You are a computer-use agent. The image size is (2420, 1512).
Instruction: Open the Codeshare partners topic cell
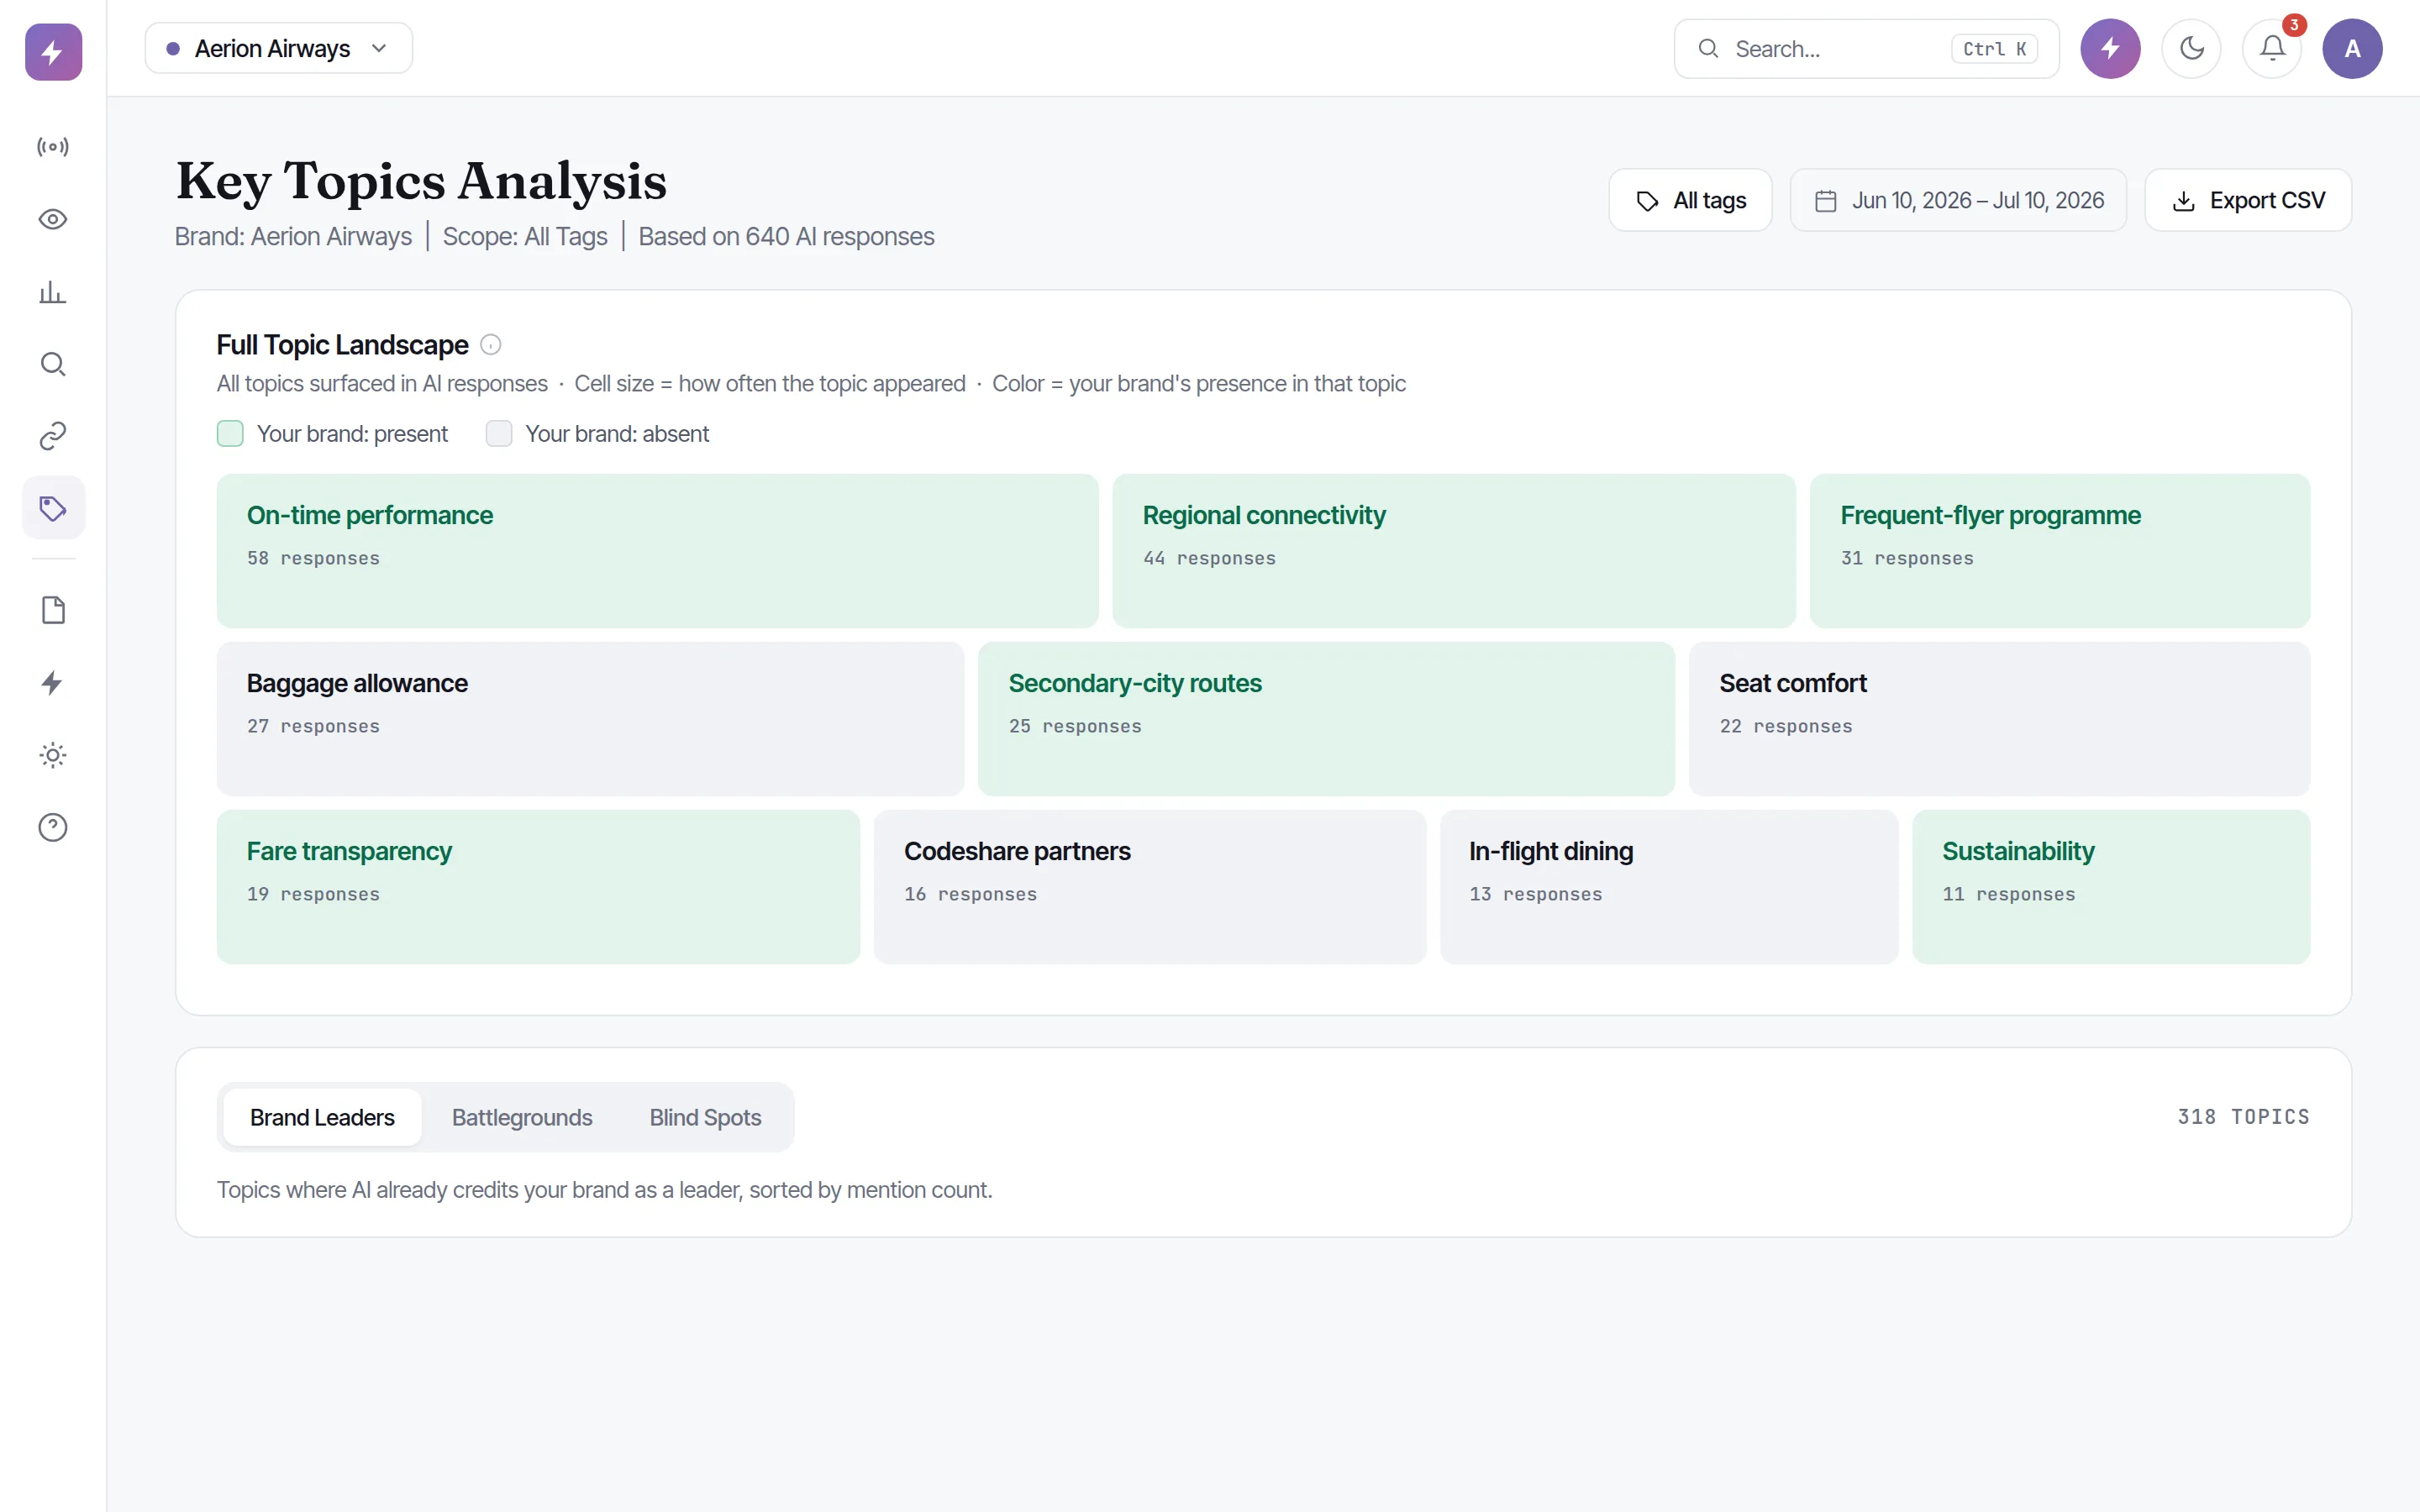tap(1150, 887)
